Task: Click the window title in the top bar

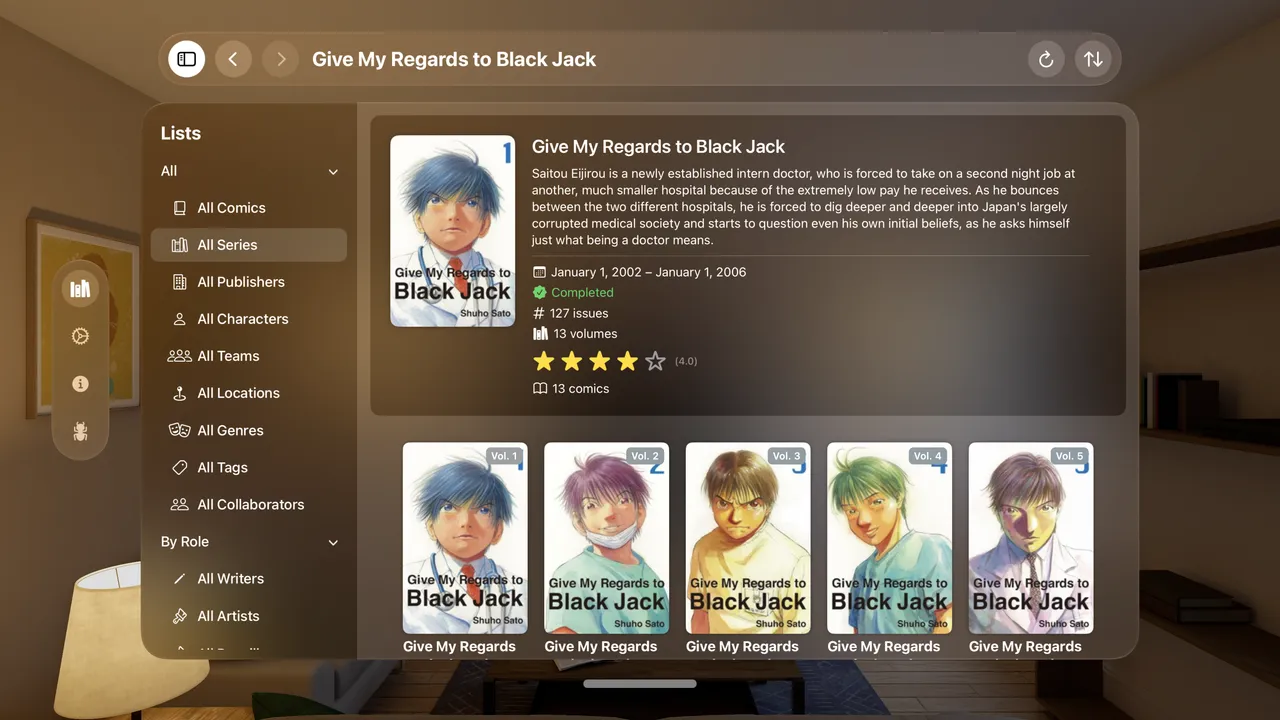Action: [x=454, y=59]
